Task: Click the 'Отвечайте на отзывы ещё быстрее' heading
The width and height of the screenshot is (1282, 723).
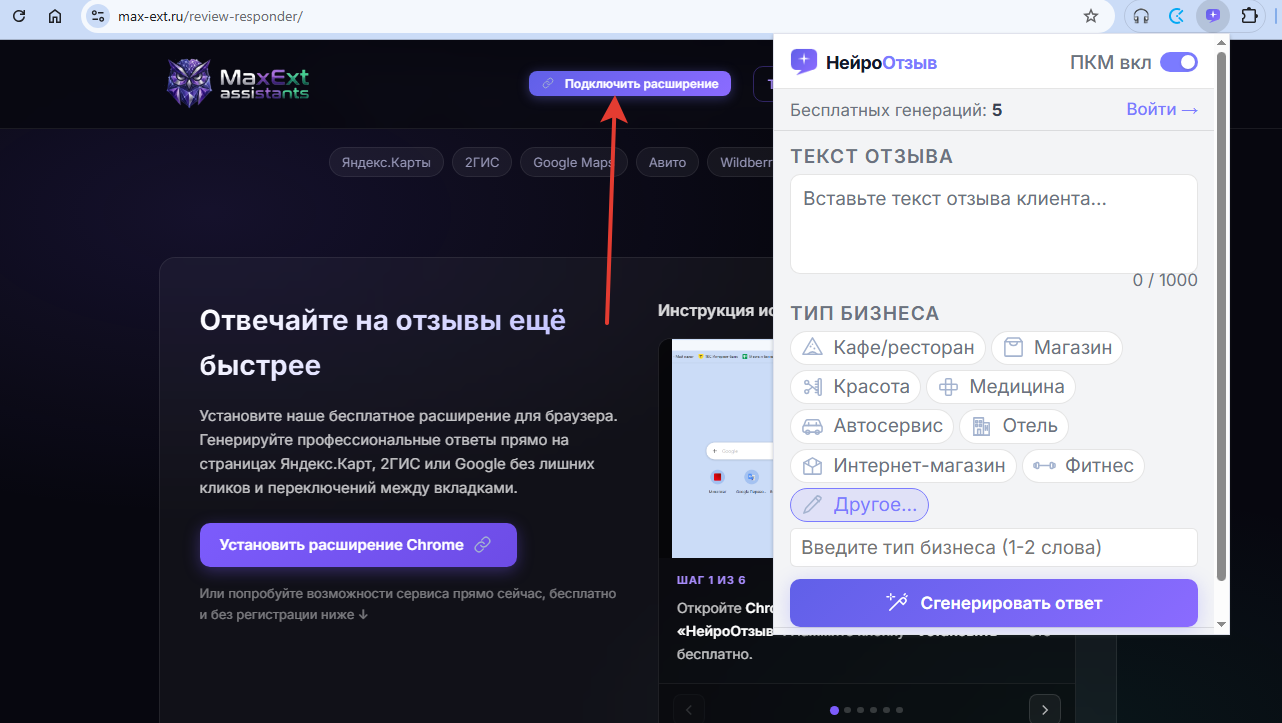Action: coord(383,342)
